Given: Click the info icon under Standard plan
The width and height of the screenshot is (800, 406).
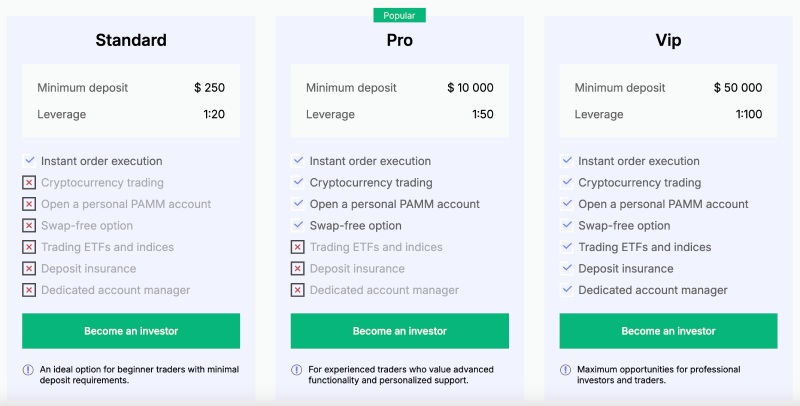Looking at the screenshot, I should coord(28,370).
